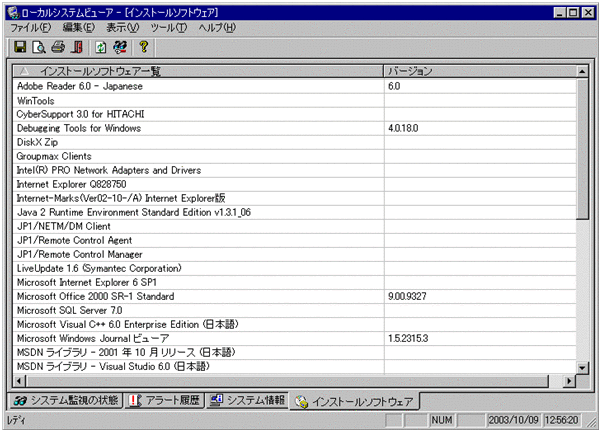
Task: Click the application icon in the title bar
Action: tap(13, 10)
